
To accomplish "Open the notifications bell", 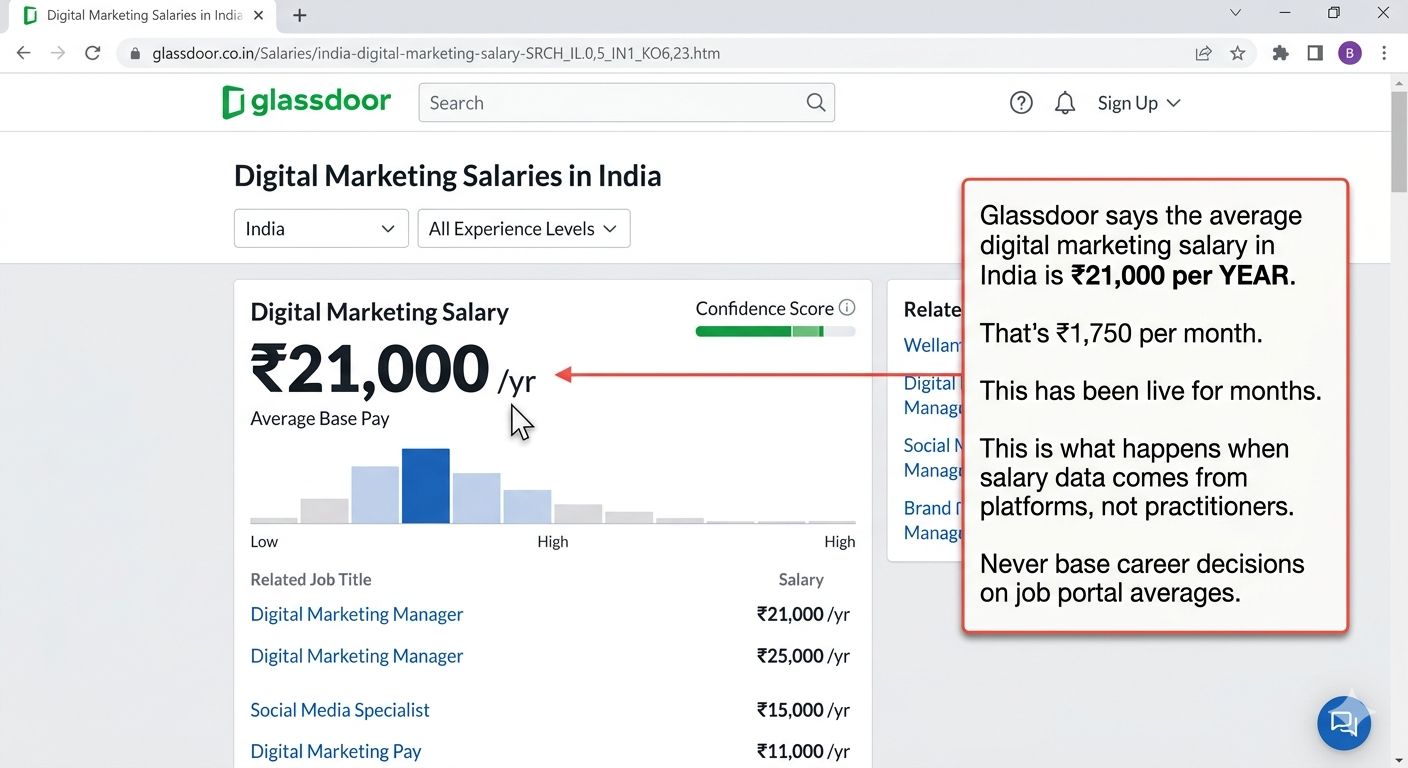I will 1065,103.
